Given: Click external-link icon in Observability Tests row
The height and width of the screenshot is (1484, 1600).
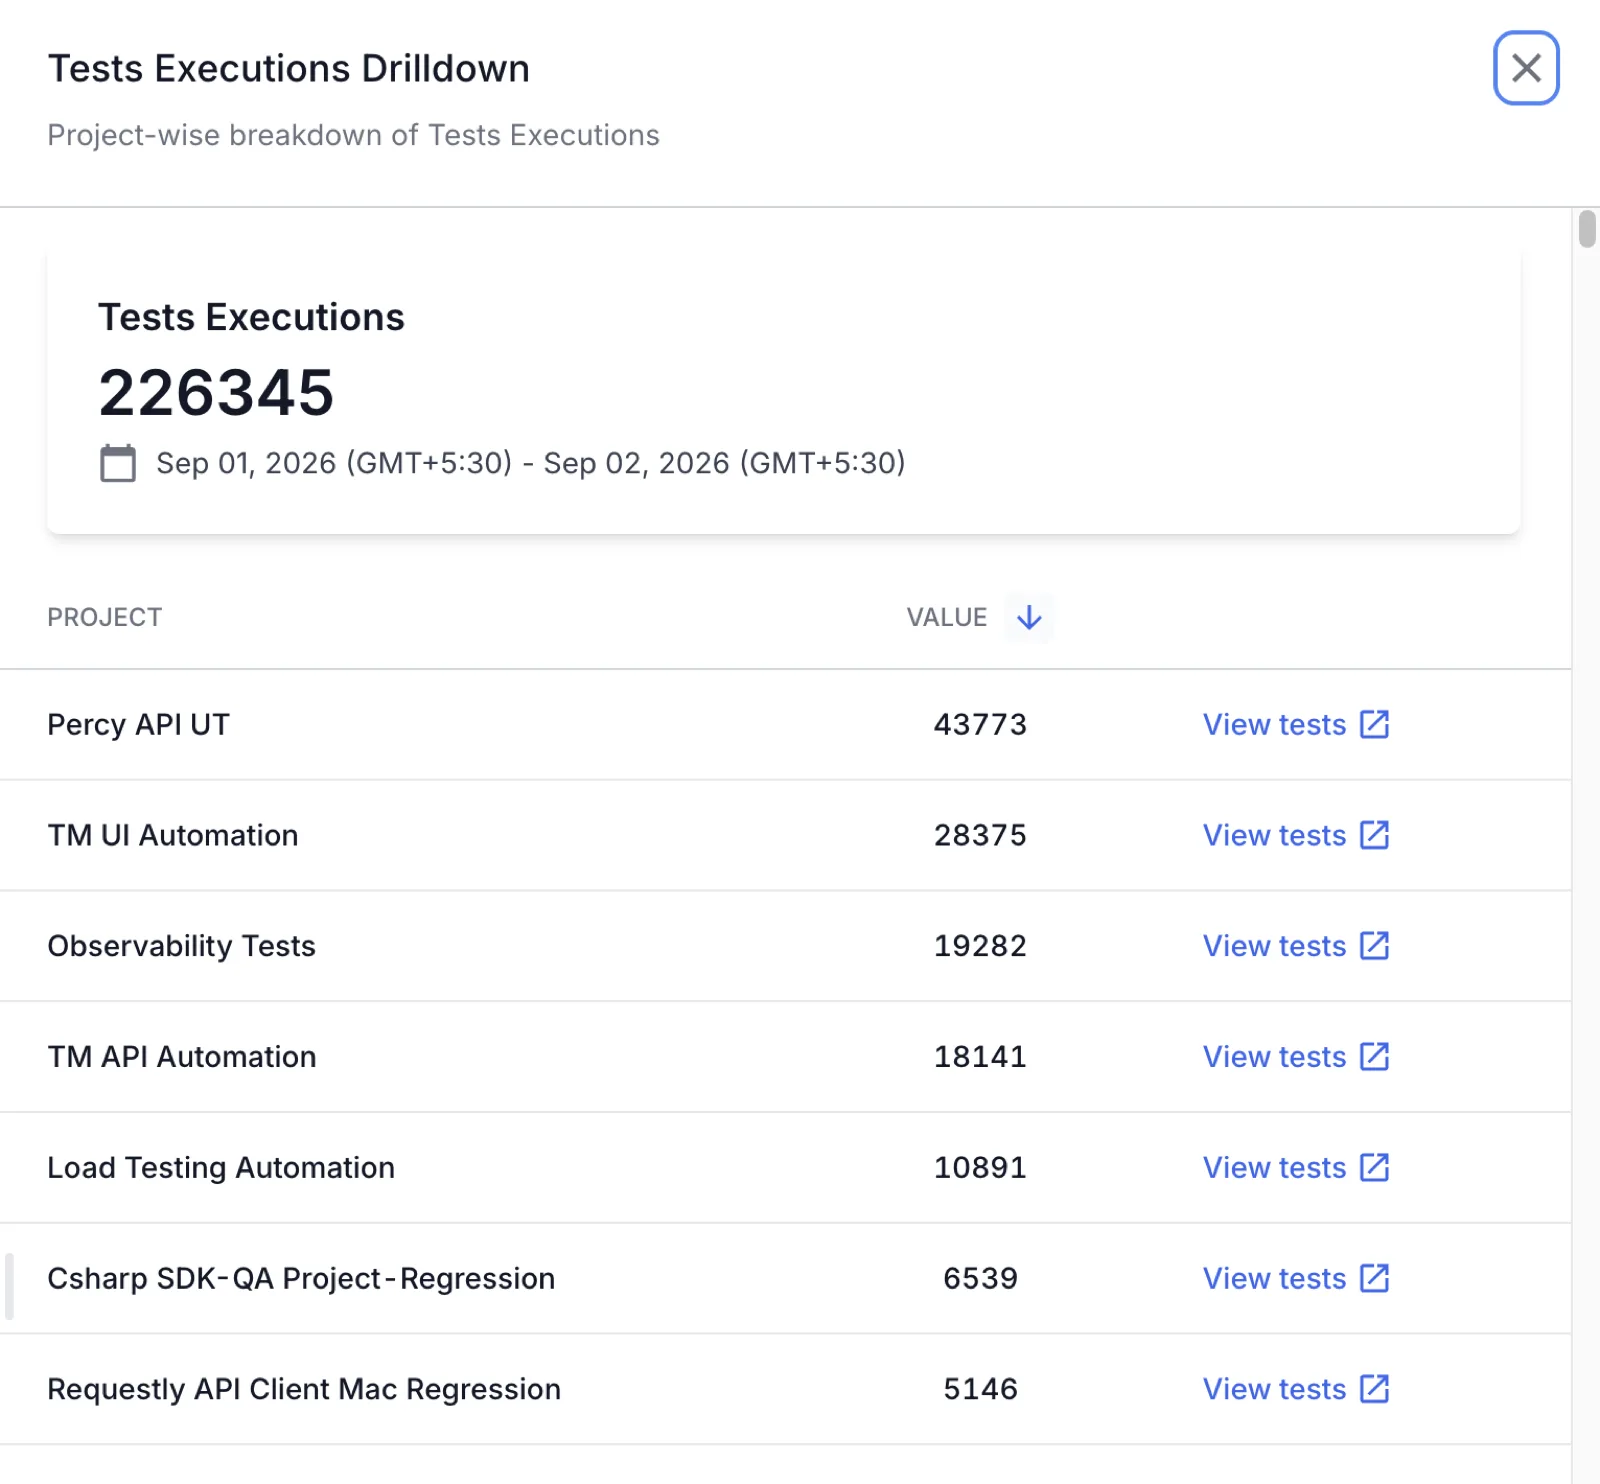Looking at the screenshot, I should tap(1375, 946).
